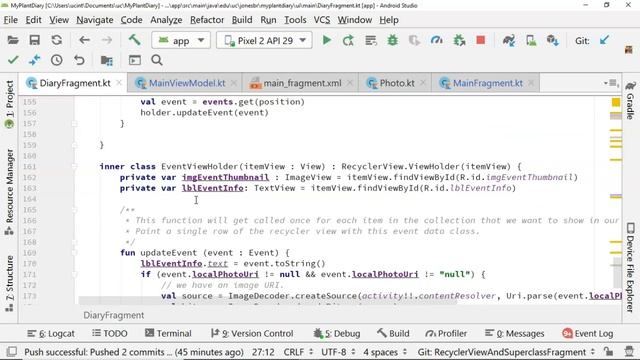Run the app with the green play button

[x=327, y=40]
